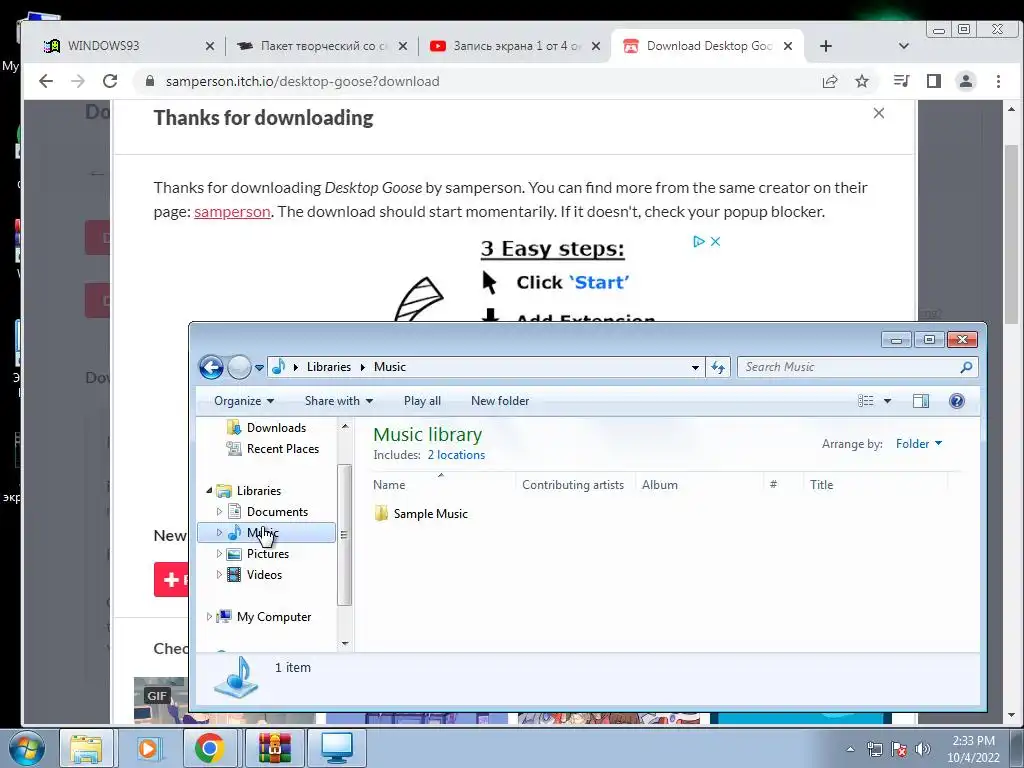Open a new Chrome tab
Image resolution: width=1024 pixels, height=768 pixels.
point(825,46)
